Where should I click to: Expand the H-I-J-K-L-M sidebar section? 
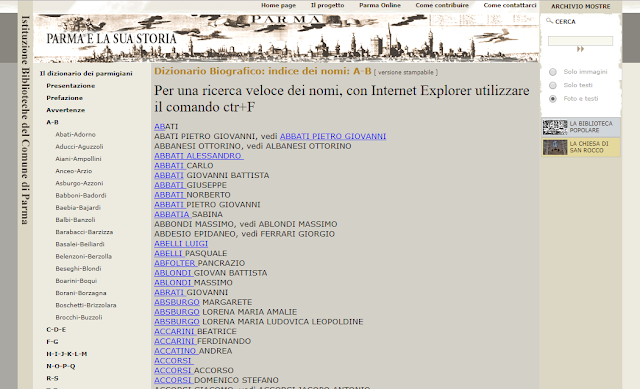(67, 354)
